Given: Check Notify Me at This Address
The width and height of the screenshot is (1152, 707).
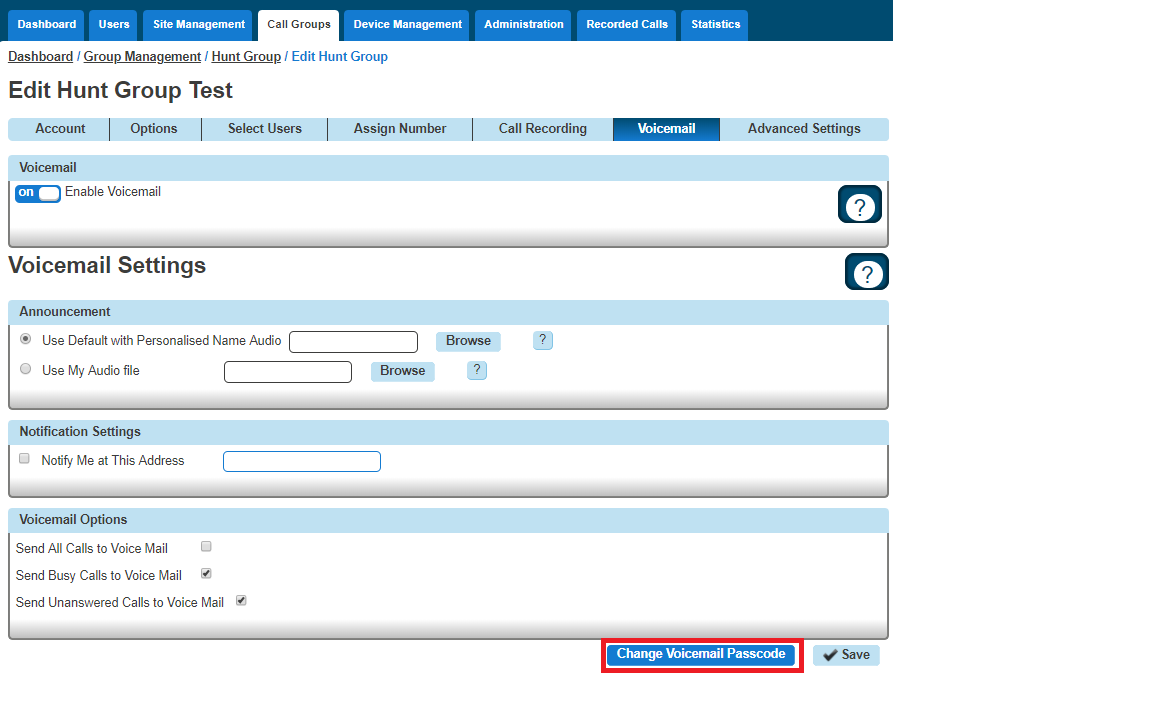Looking at the screenshot, I should (24, 459).
